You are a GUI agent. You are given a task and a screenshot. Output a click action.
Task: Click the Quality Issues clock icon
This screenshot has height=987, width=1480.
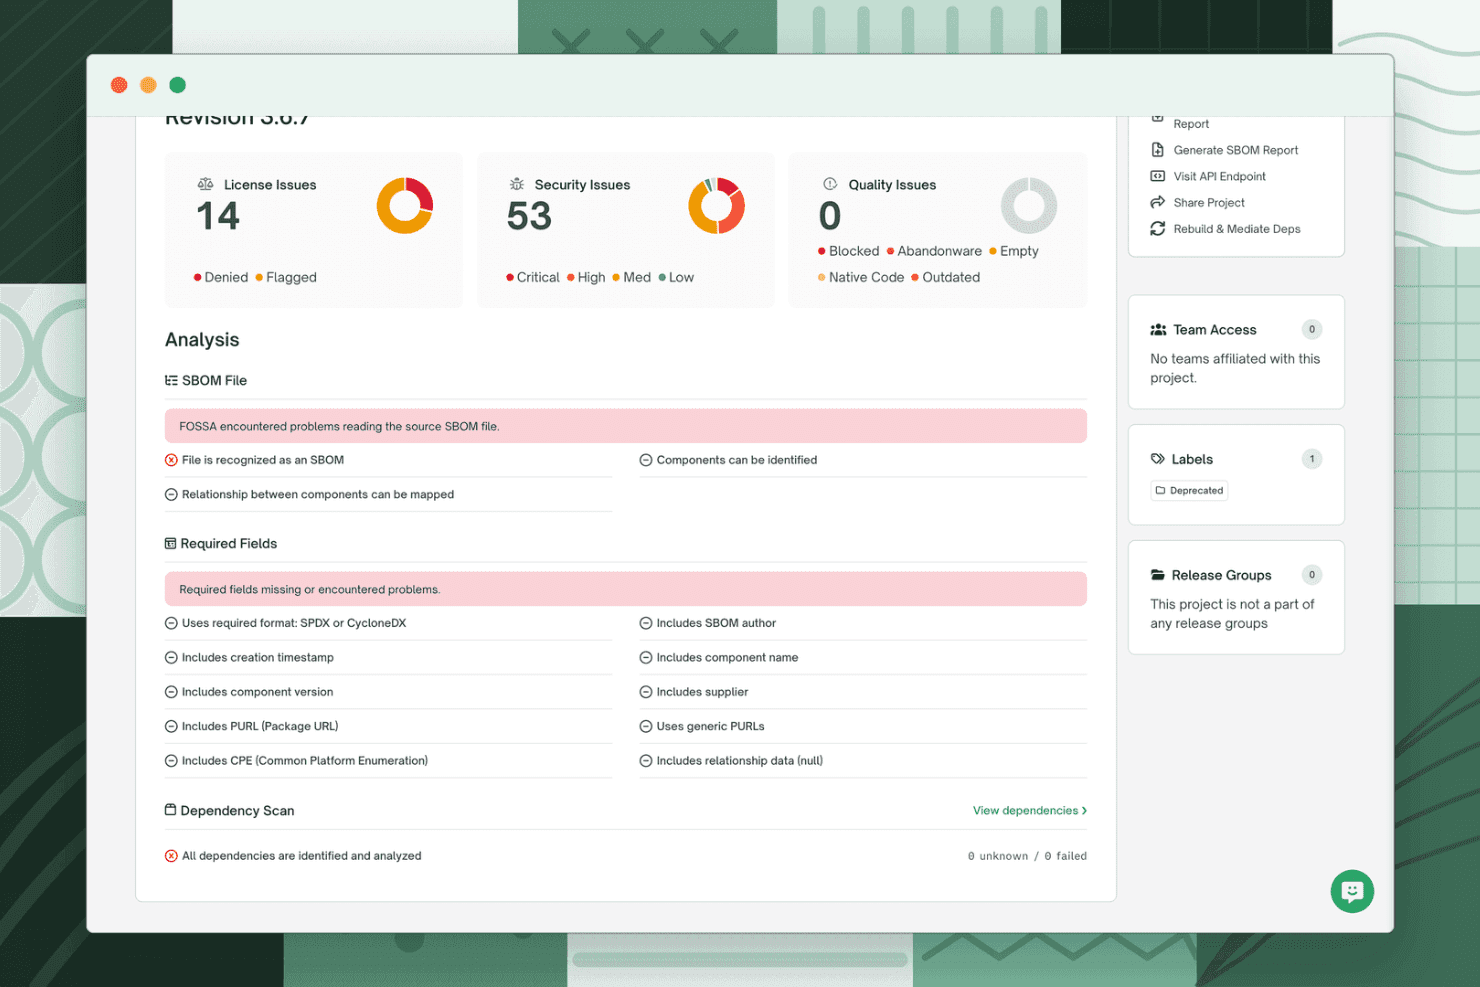830,184
